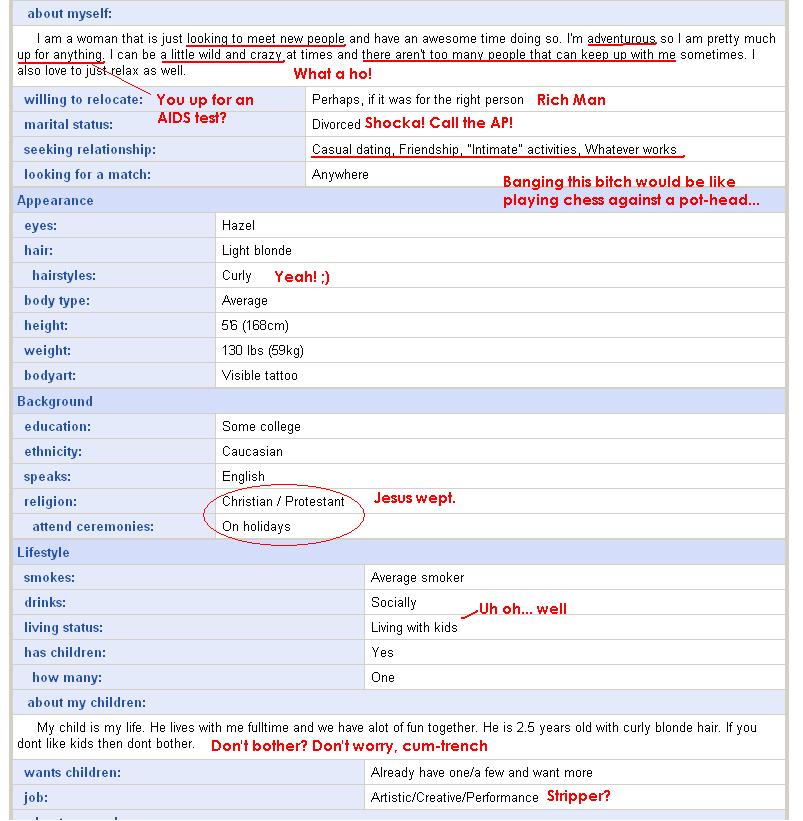Screen dimensions: 803x821
Task: Click the 'Anywhere' match location value
Action: 340,175
